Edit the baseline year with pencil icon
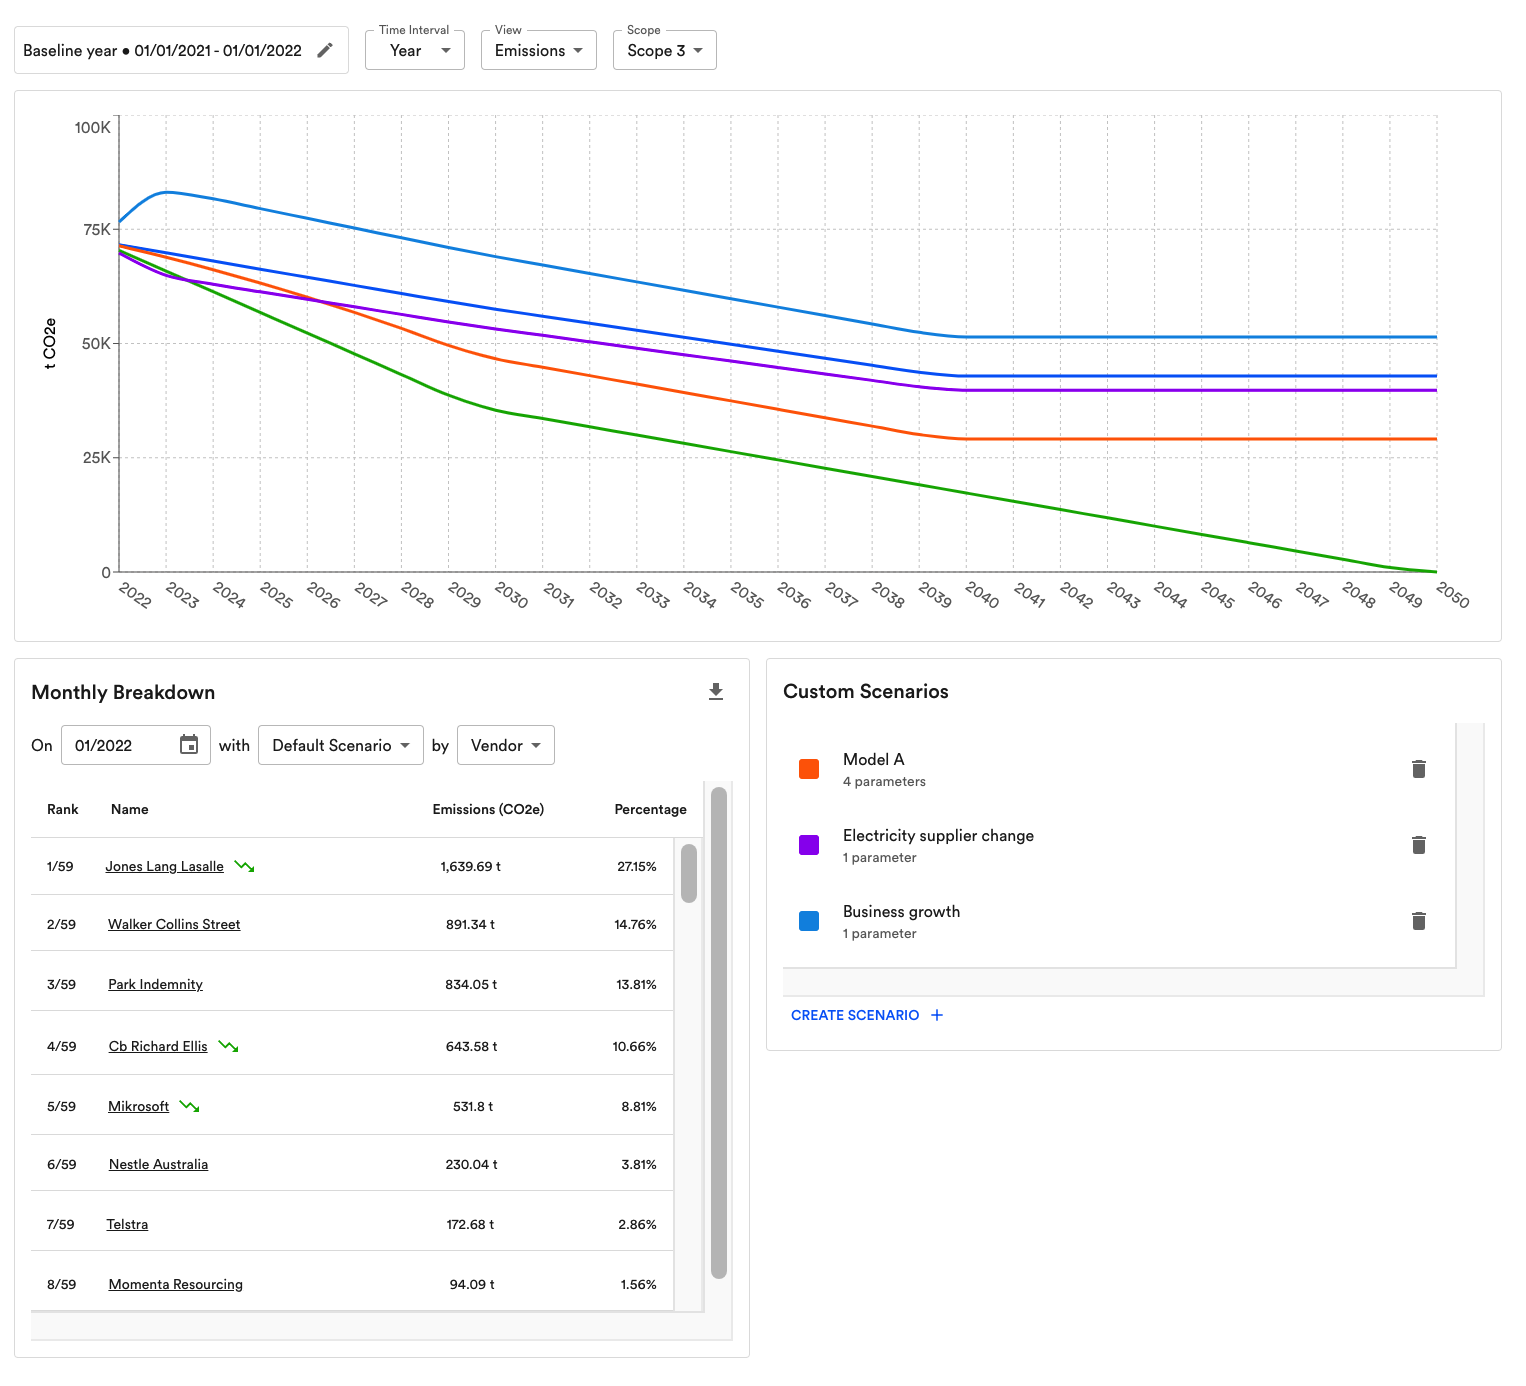 click(x=325, y=50)
